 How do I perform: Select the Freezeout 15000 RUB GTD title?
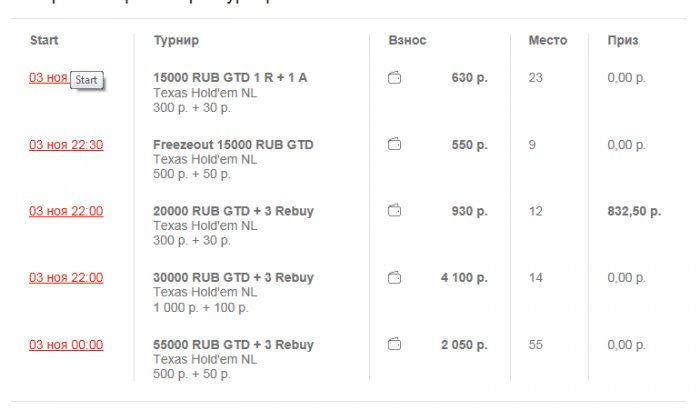pos(233,145)
